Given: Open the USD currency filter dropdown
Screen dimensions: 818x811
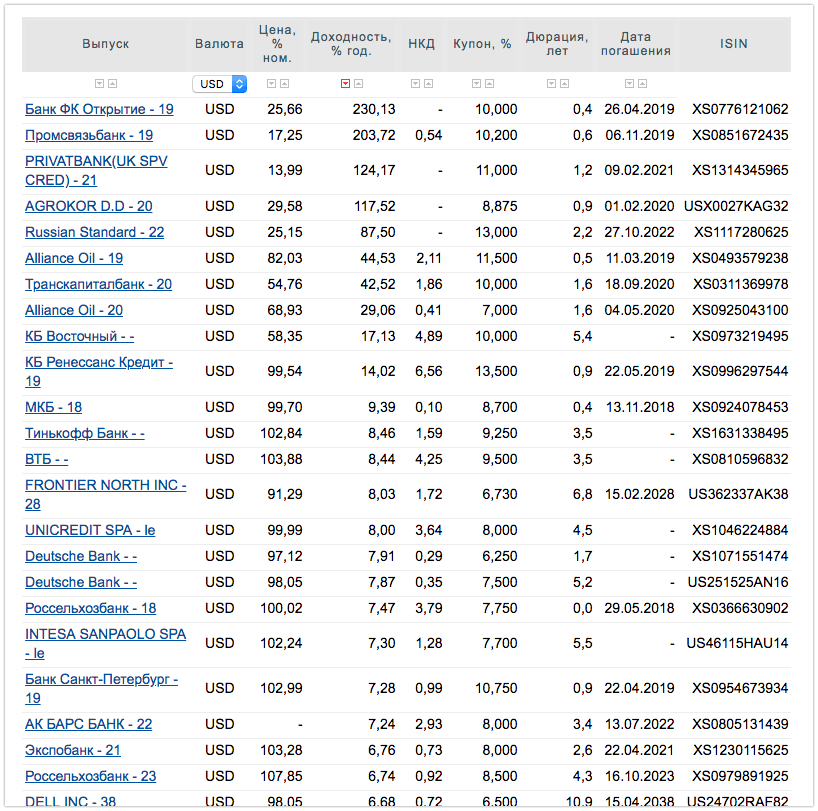Looking at the screenshot, I should (220, 84).
